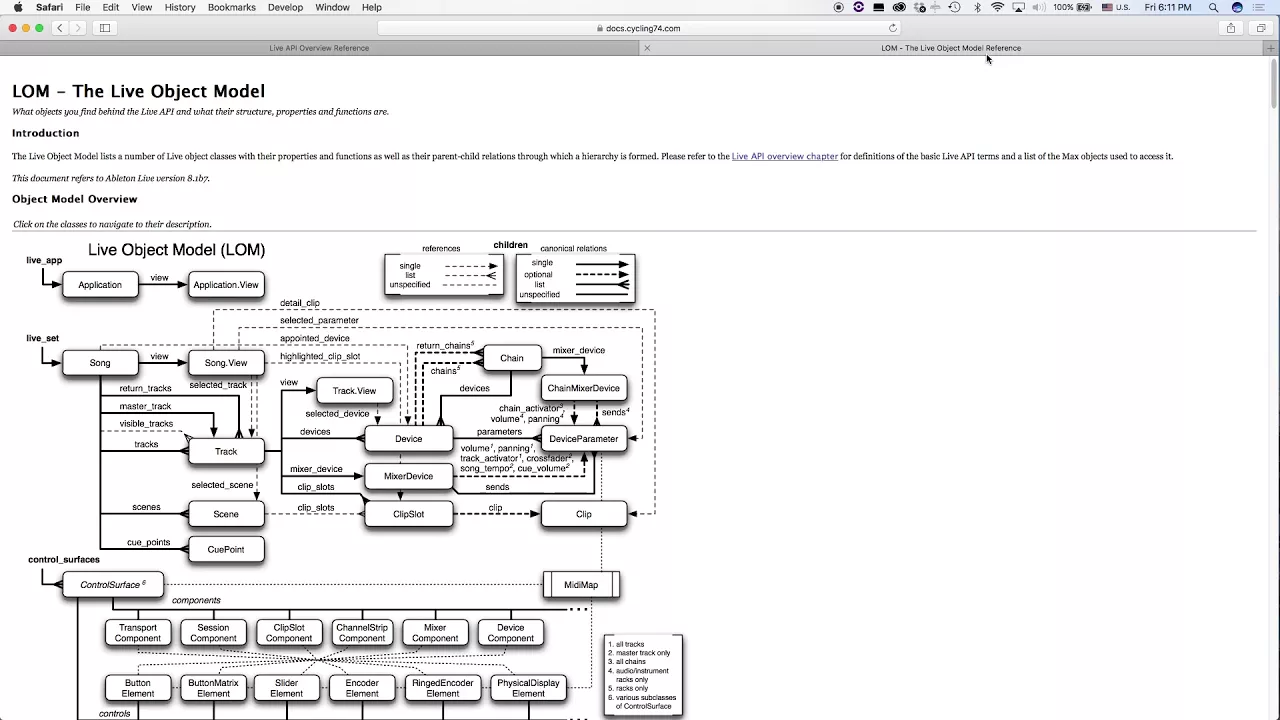Click the MidiMap box in diagram
This screenshot has width=1280, height=720.
581,585
